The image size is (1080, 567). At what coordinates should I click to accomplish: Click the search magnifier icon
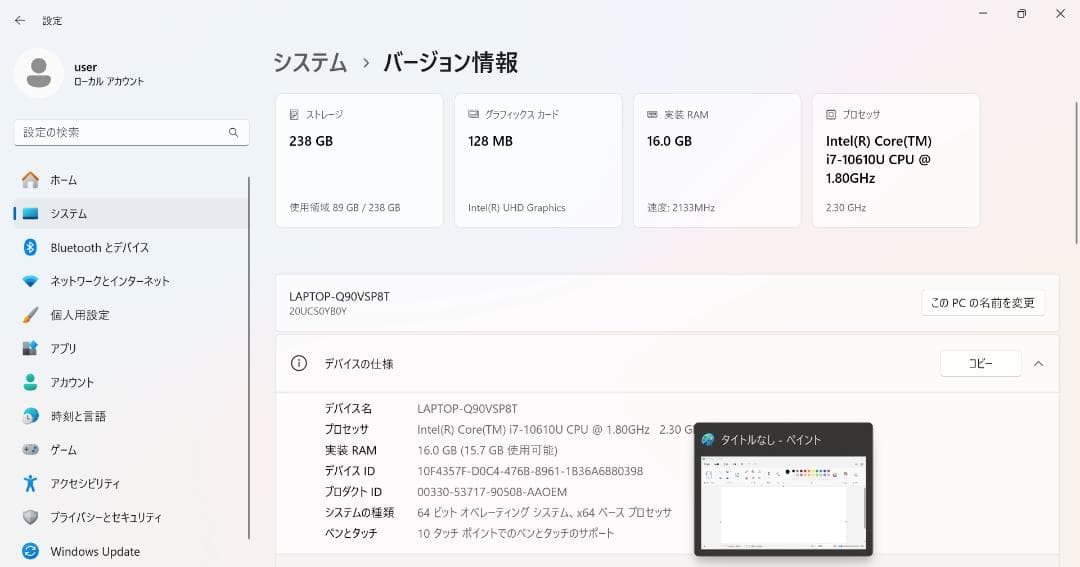click(233, 132)
